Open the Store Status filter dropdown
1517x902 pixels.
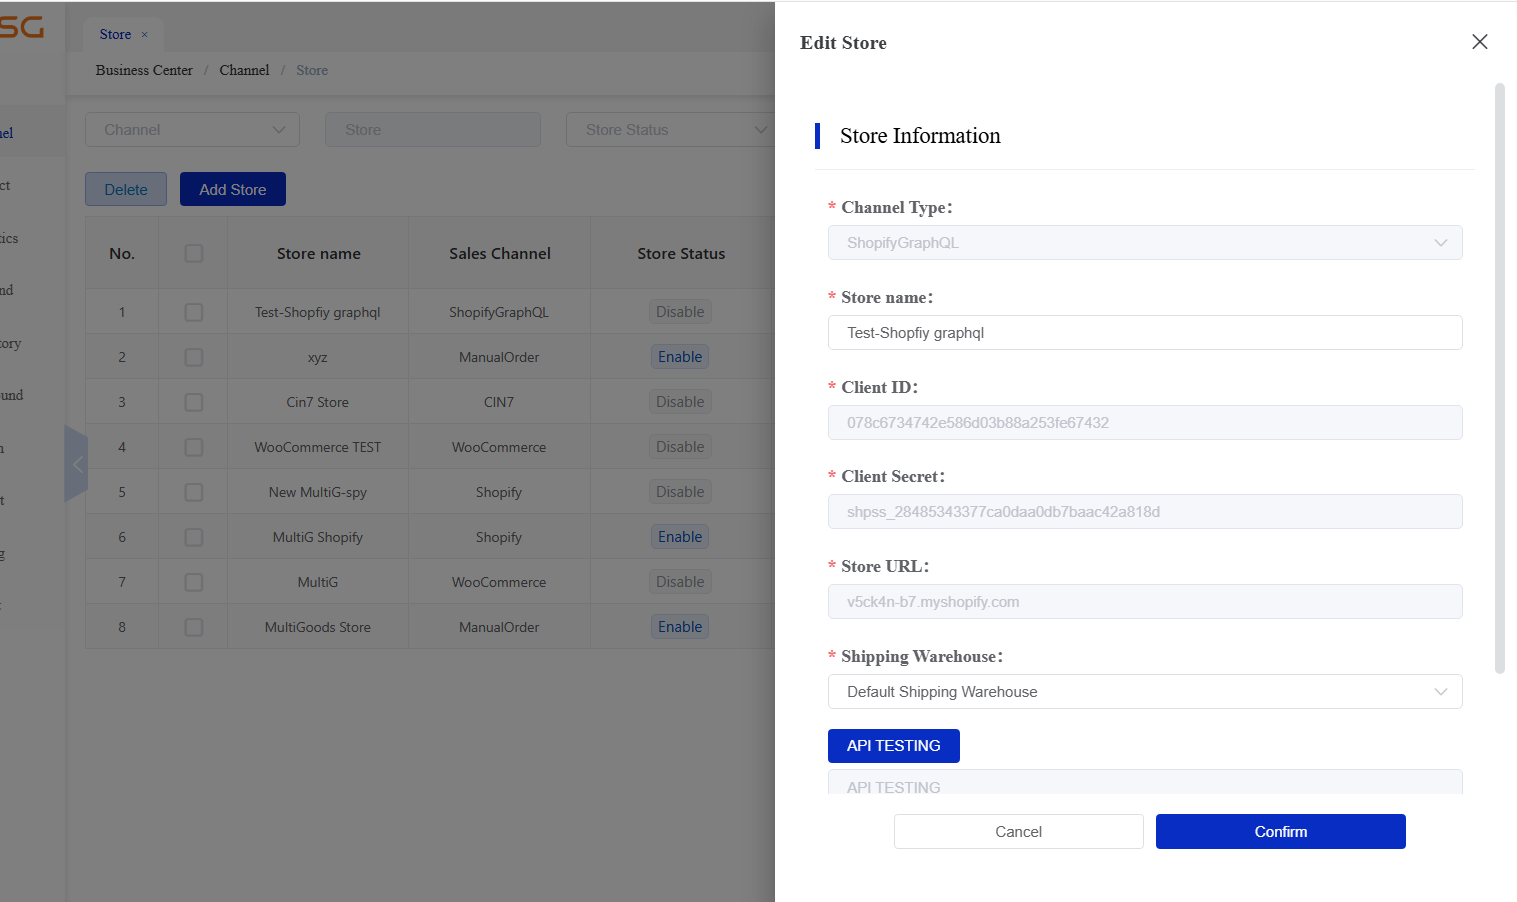670,130
